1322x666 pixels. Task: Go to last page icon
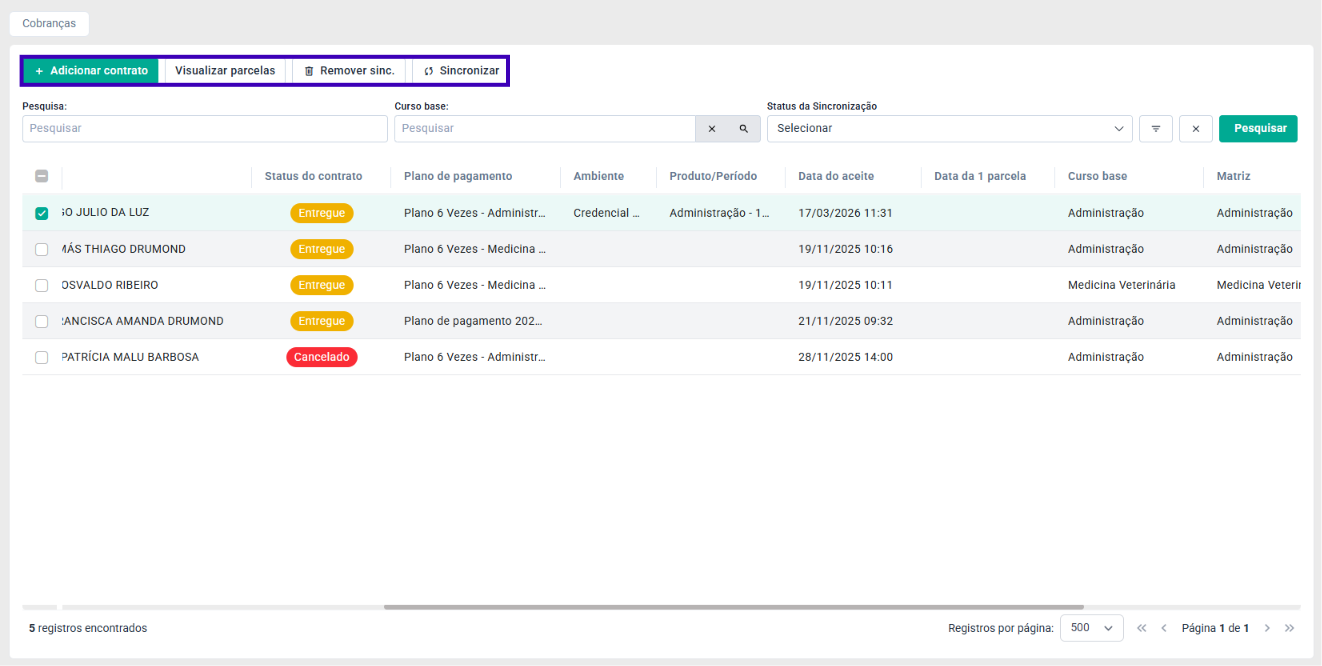1289,628
